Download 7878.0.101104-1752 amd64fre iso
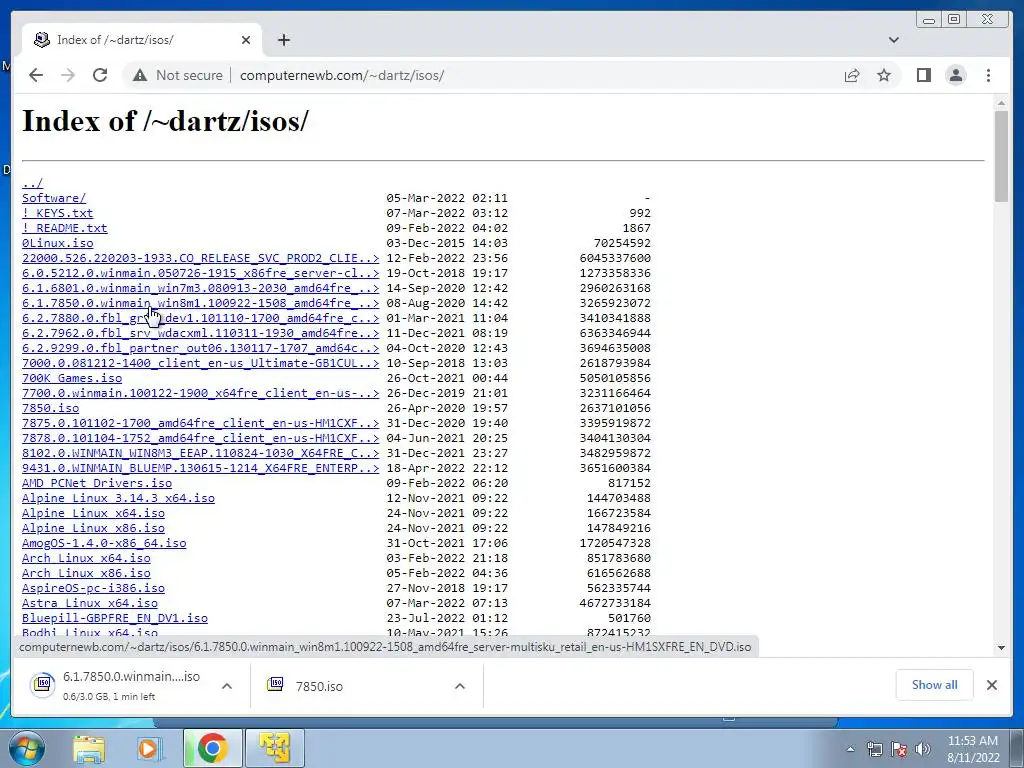The width and height of the screenshot is (1024, 768). click(x=200, y=438)
